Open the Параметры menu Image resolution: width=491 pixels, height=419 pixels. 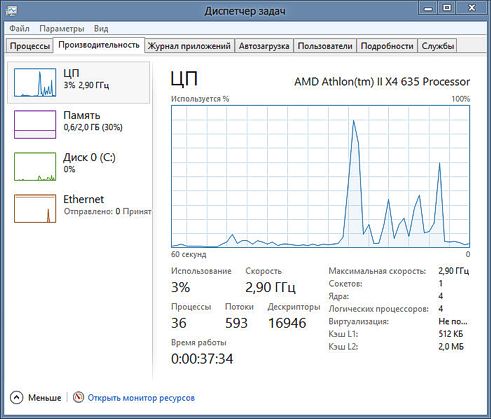click(62, 28)
